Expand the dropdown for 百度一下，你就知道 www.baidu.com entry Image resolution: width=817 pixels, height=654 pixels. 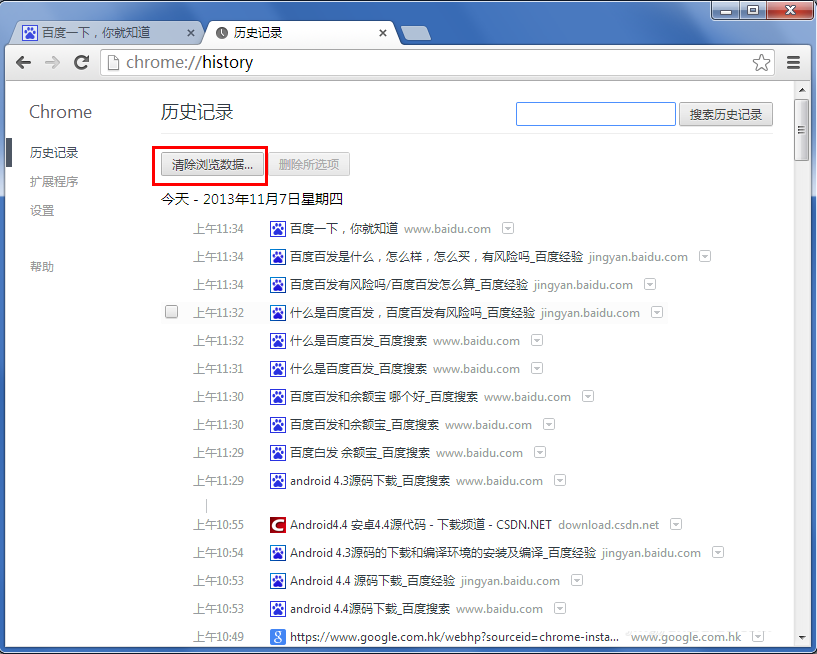pyautogui.click(x=508, y=228)
